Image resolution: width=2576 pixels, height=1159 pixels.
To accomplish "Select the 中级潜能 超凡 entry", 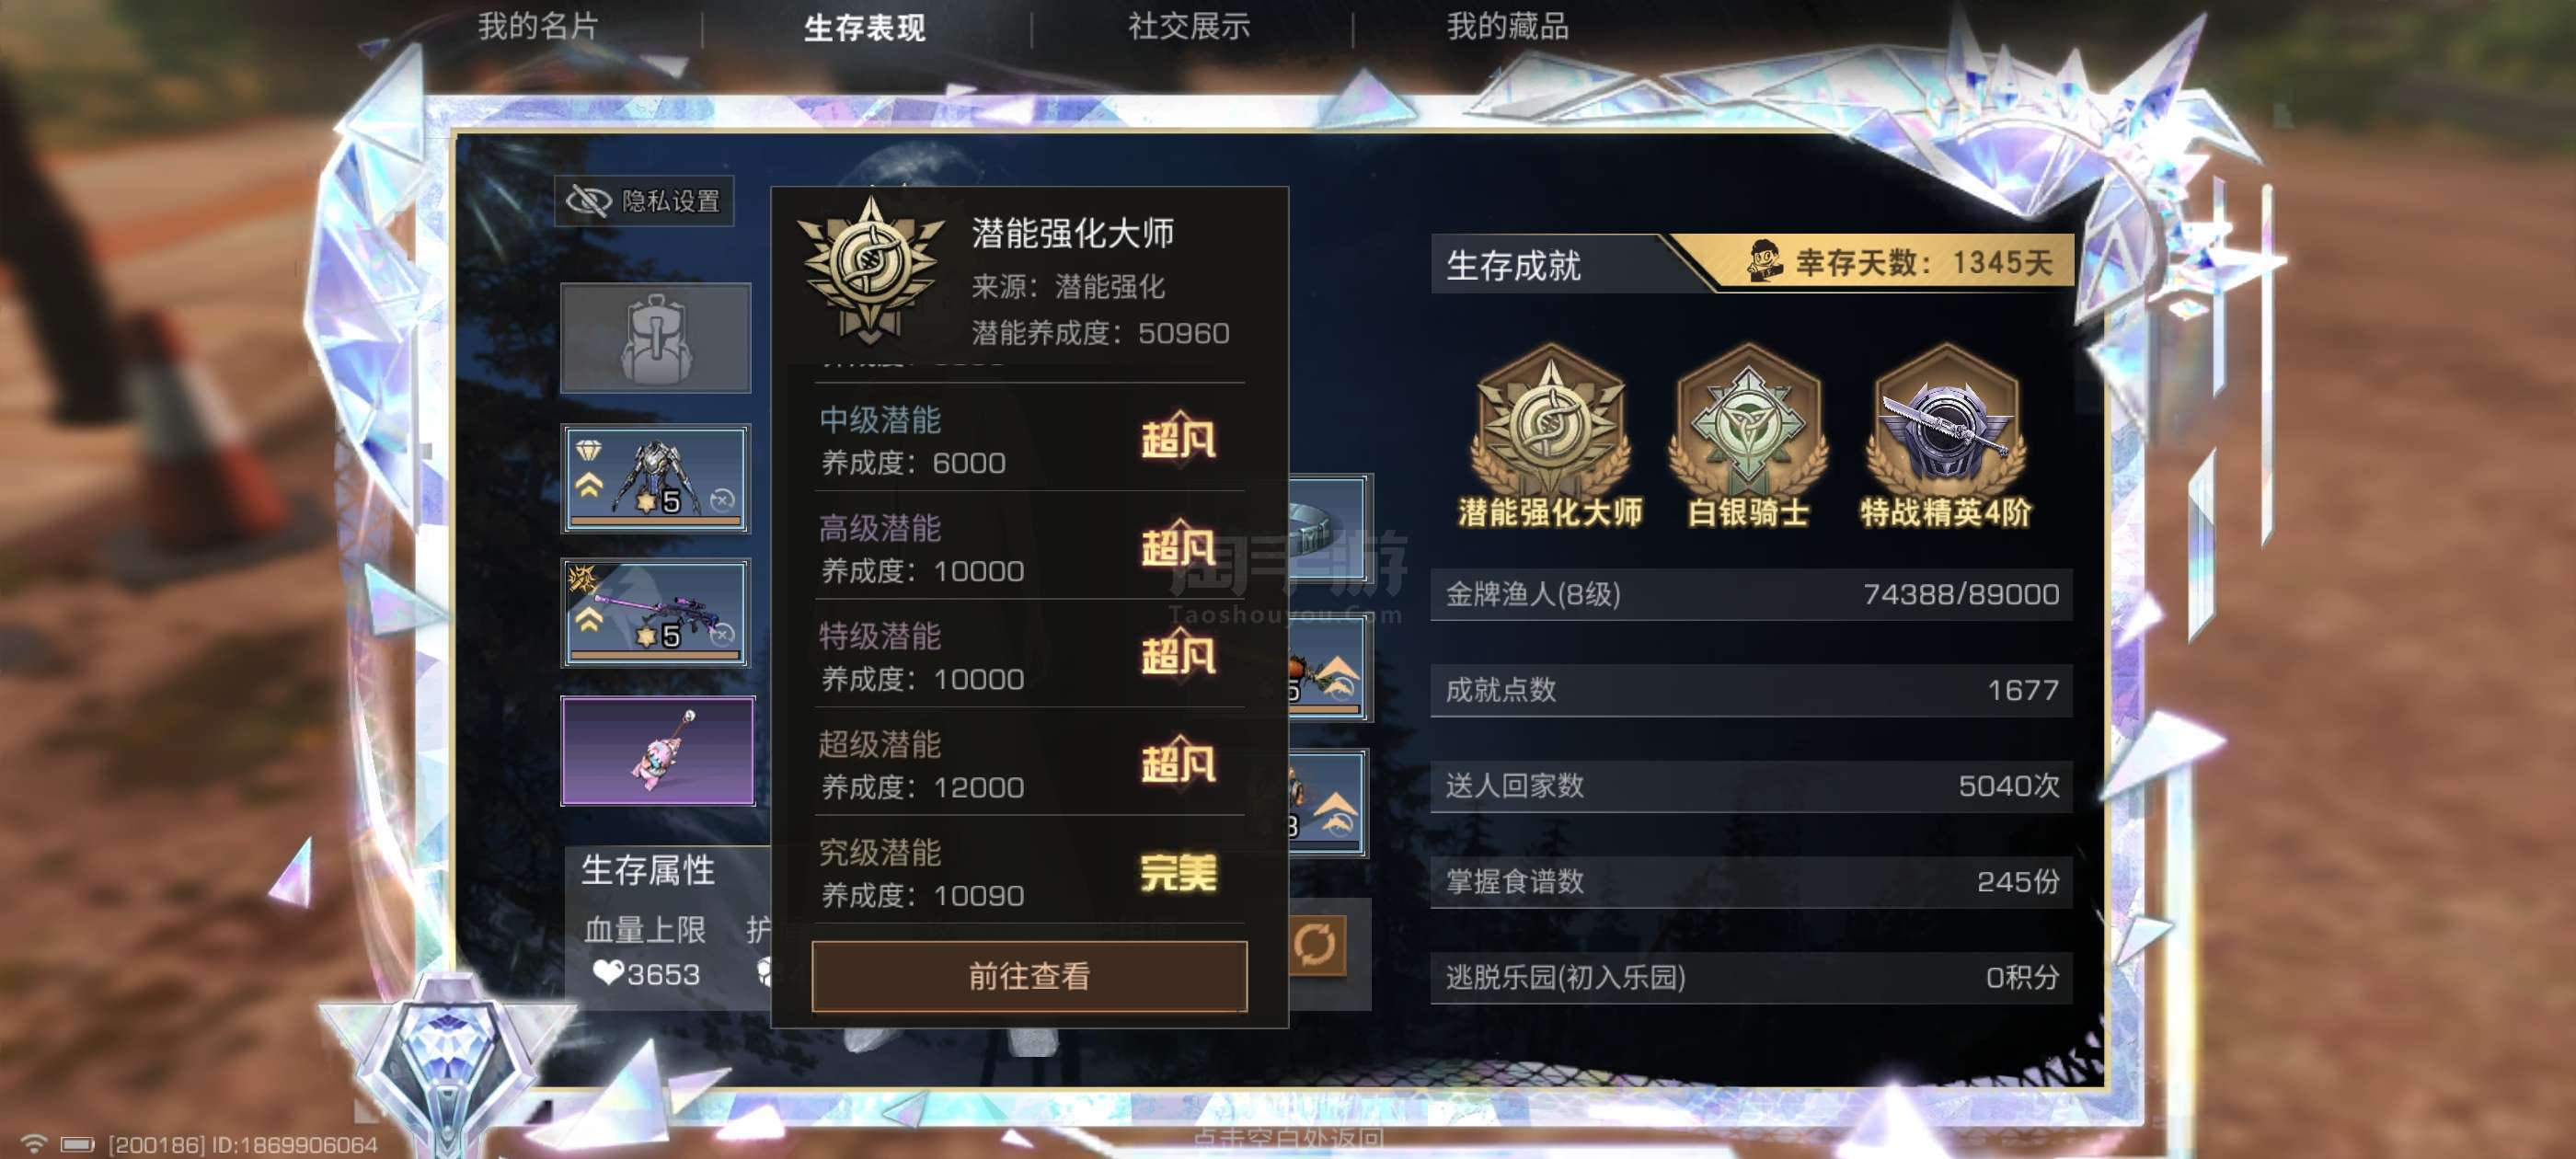I will [1029, 440].
